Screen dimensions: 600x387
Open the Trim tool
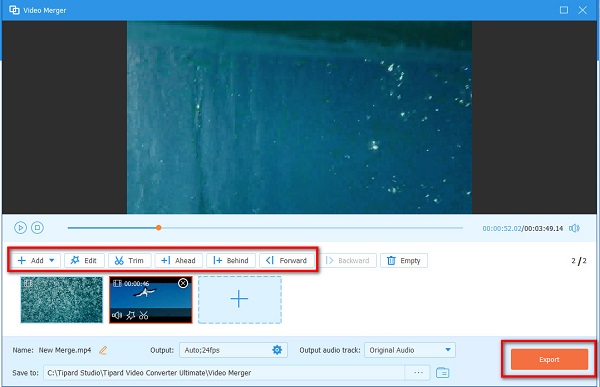click(130, 261)
